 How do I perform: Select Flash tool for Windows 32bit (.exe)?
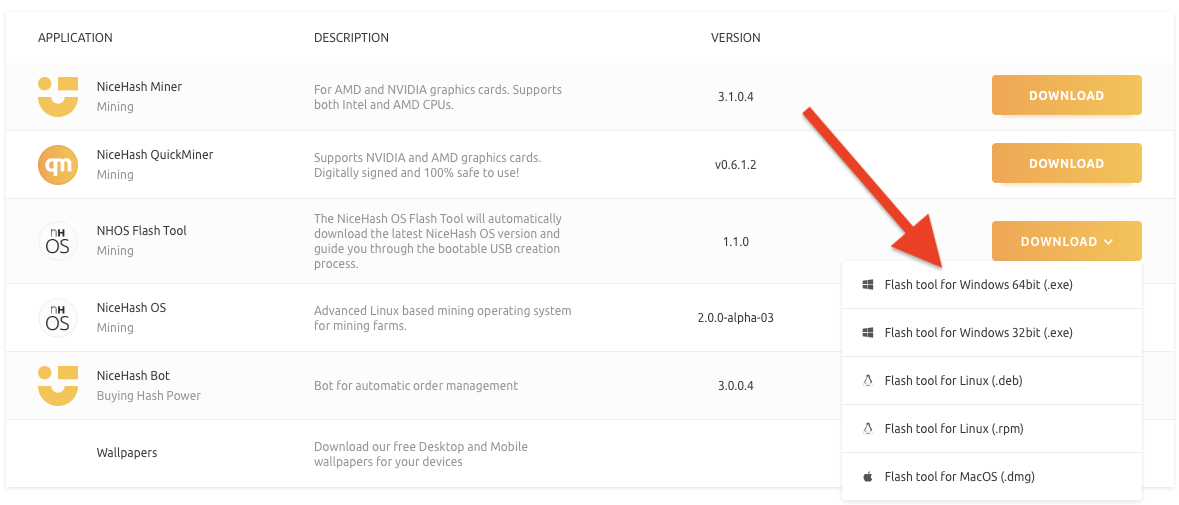(978, 333)
